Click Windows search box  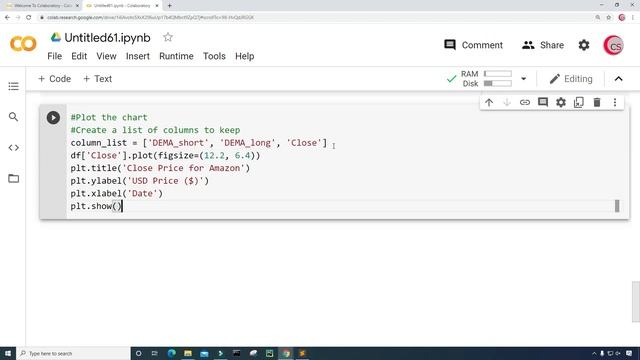(x=73, y=353)
